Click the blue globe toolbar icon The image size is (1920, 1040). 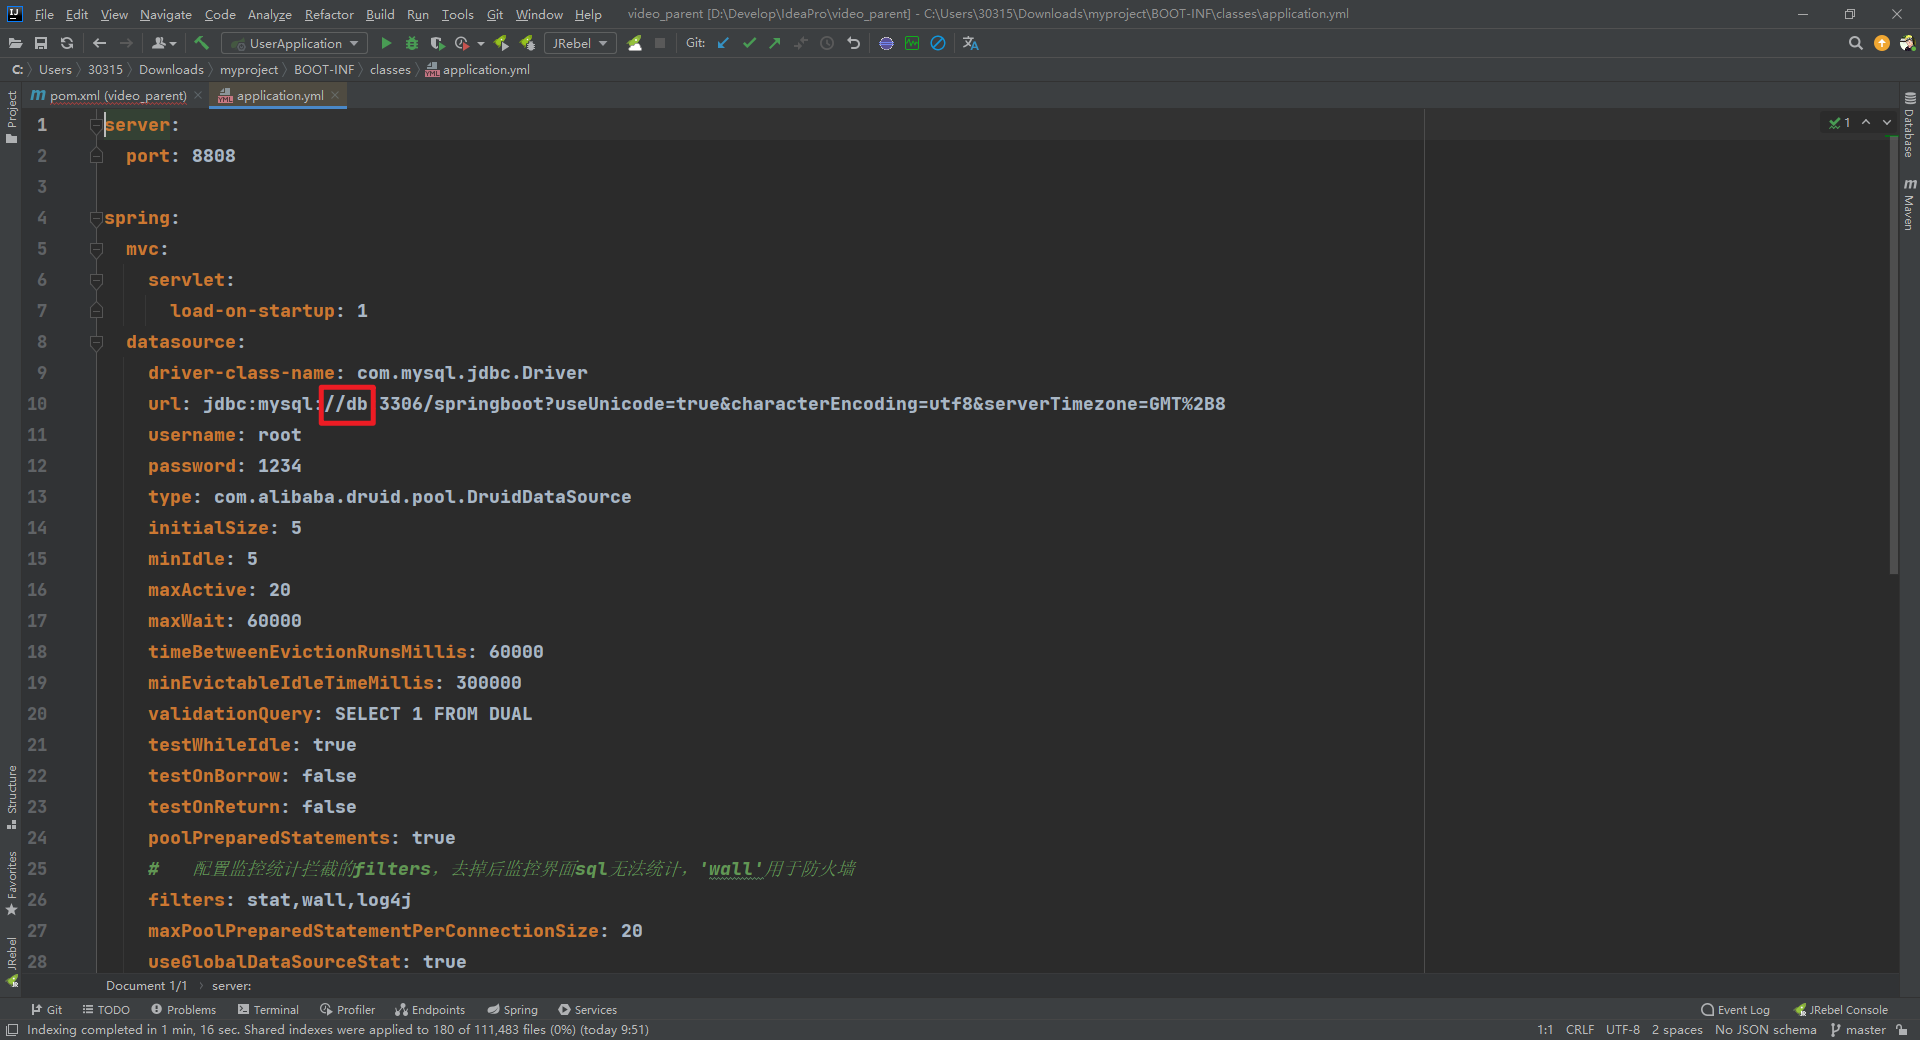pos(886,43)
